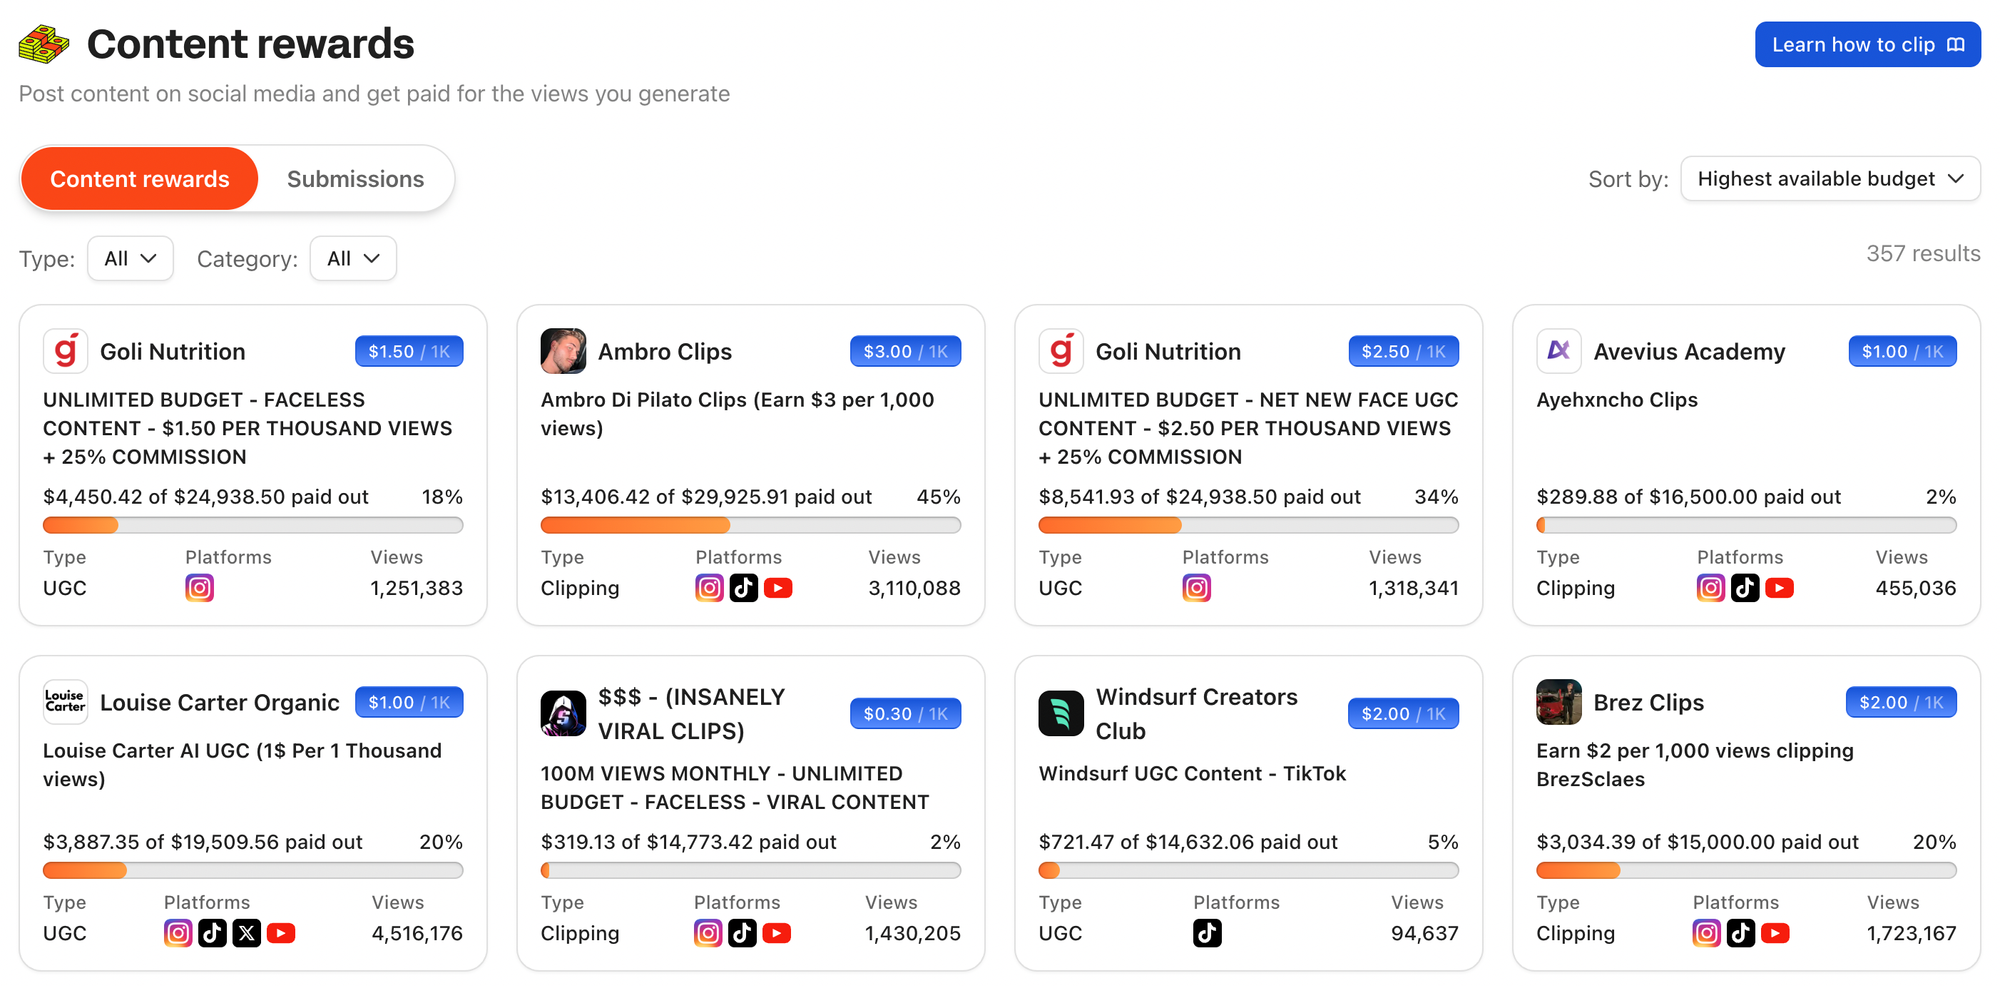Screen dimensions: 2000x986
Task: Click the Ambro Clips payout progress bar
Action: pos(750,525)
